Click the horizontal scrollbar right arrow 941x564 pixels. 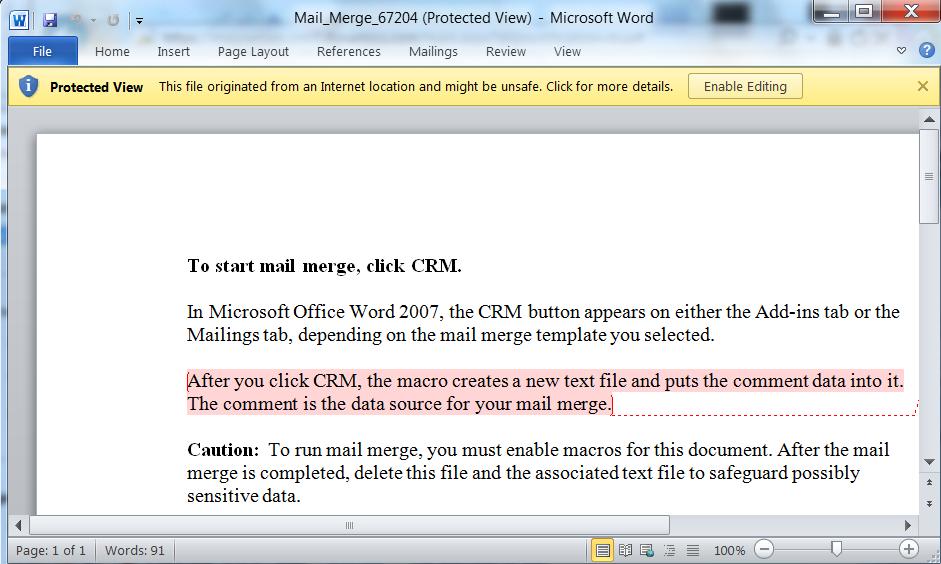pyautogui.click(x=908, y=526)
